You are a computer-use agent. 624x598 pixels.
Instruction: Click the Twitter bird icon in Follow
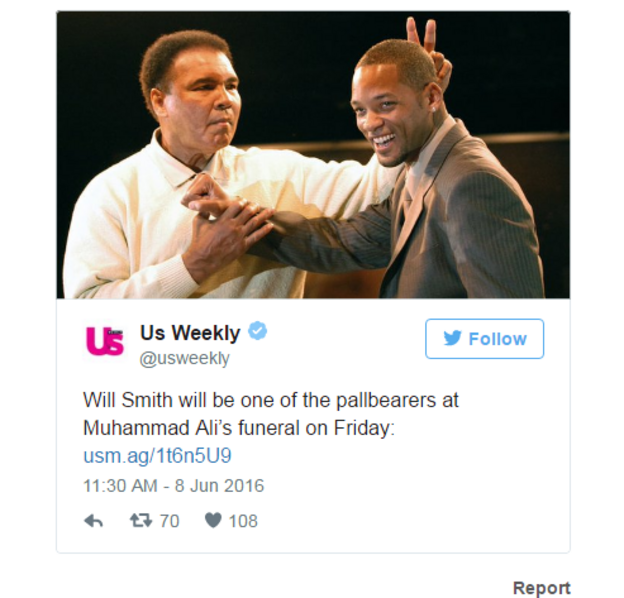(x=452, y=339)
